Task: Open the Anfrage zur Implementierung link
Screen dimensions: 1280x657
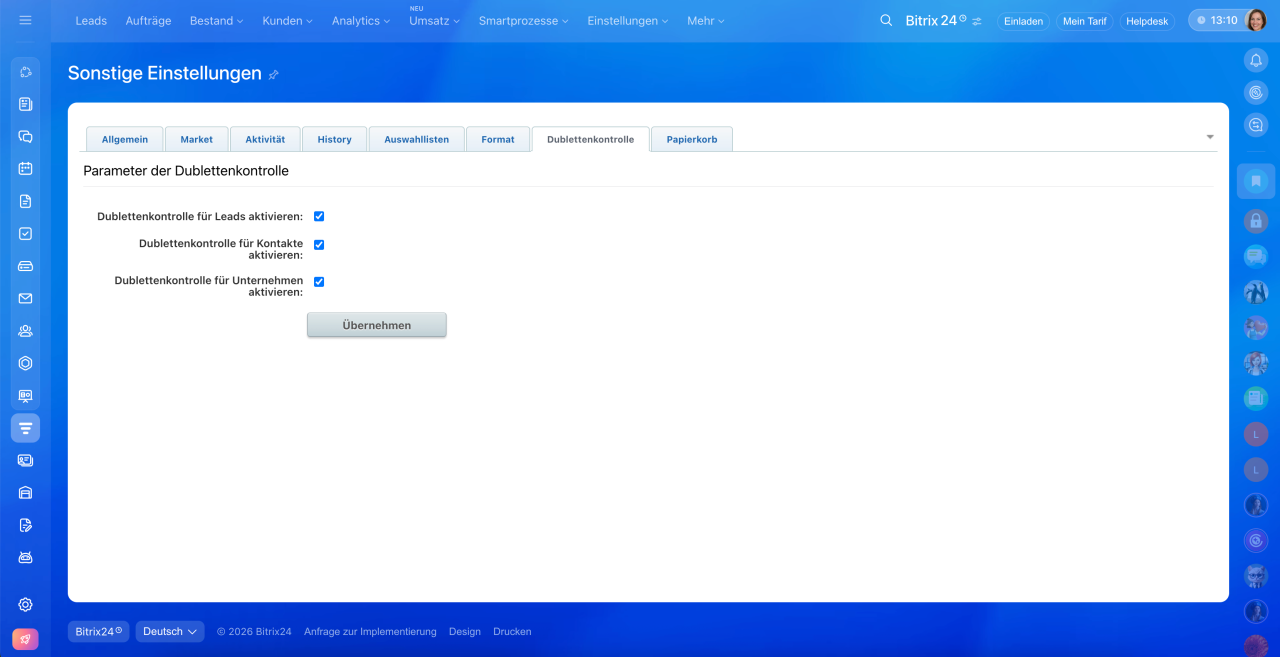Action: pos(370,632)
